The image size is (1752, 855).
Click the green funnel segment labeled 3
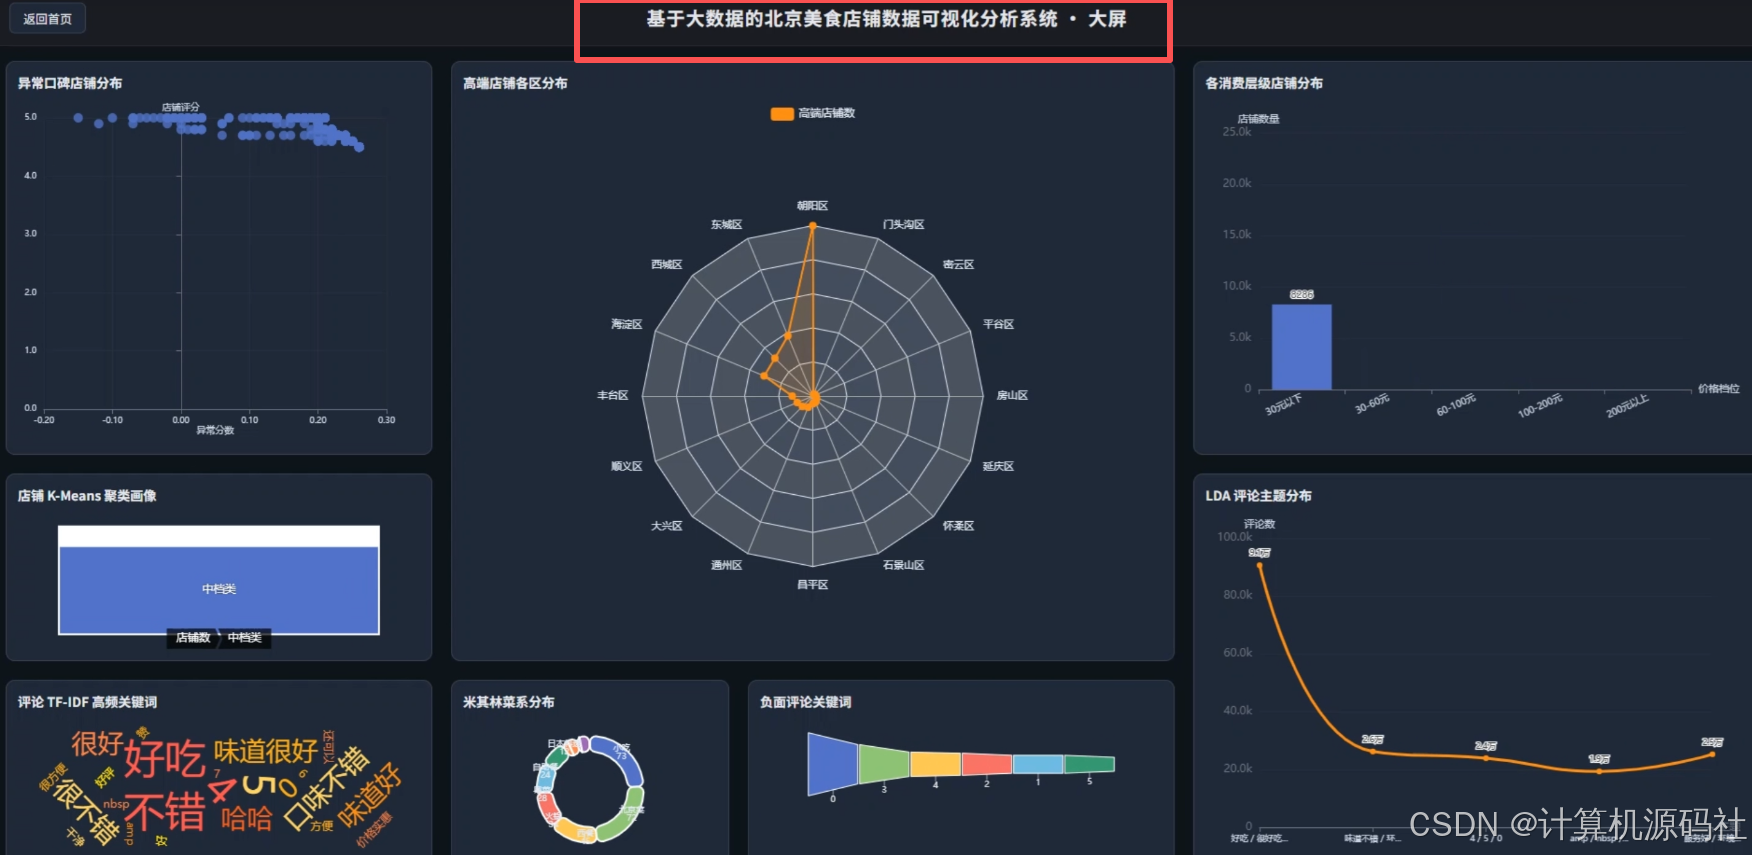coord(884,765)
